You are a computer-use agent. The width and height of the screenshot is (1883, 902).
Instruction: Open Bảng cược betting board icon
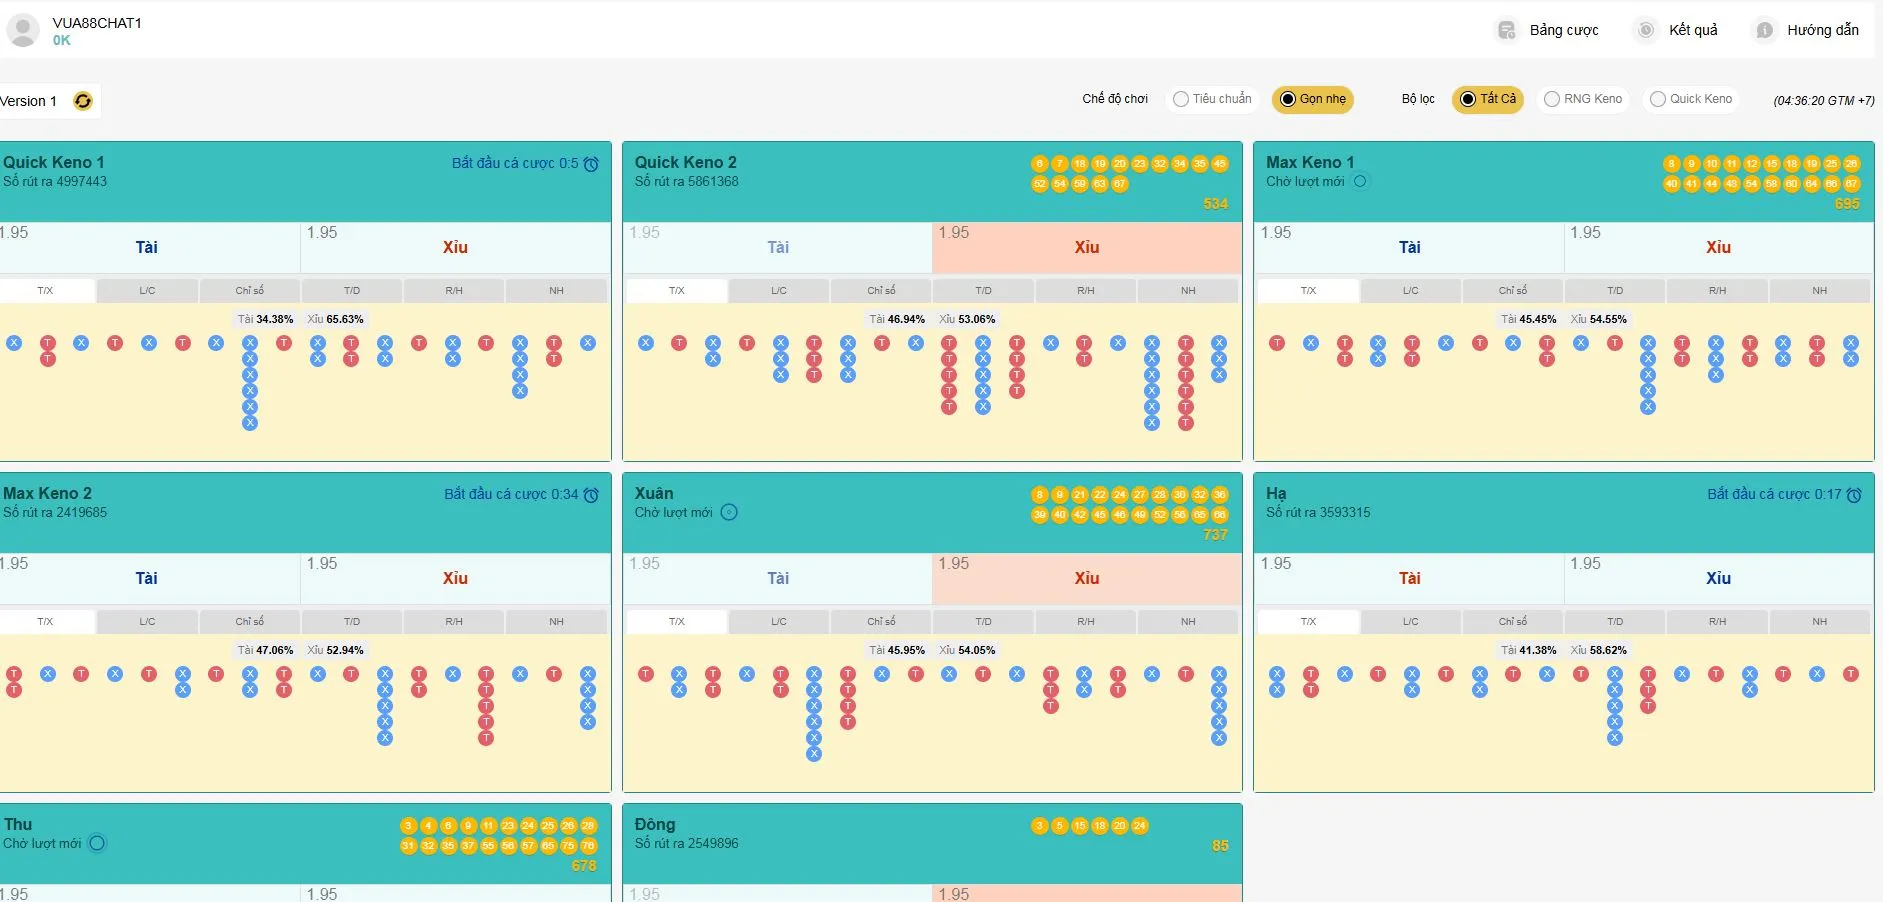click(x=1506, y=30)
